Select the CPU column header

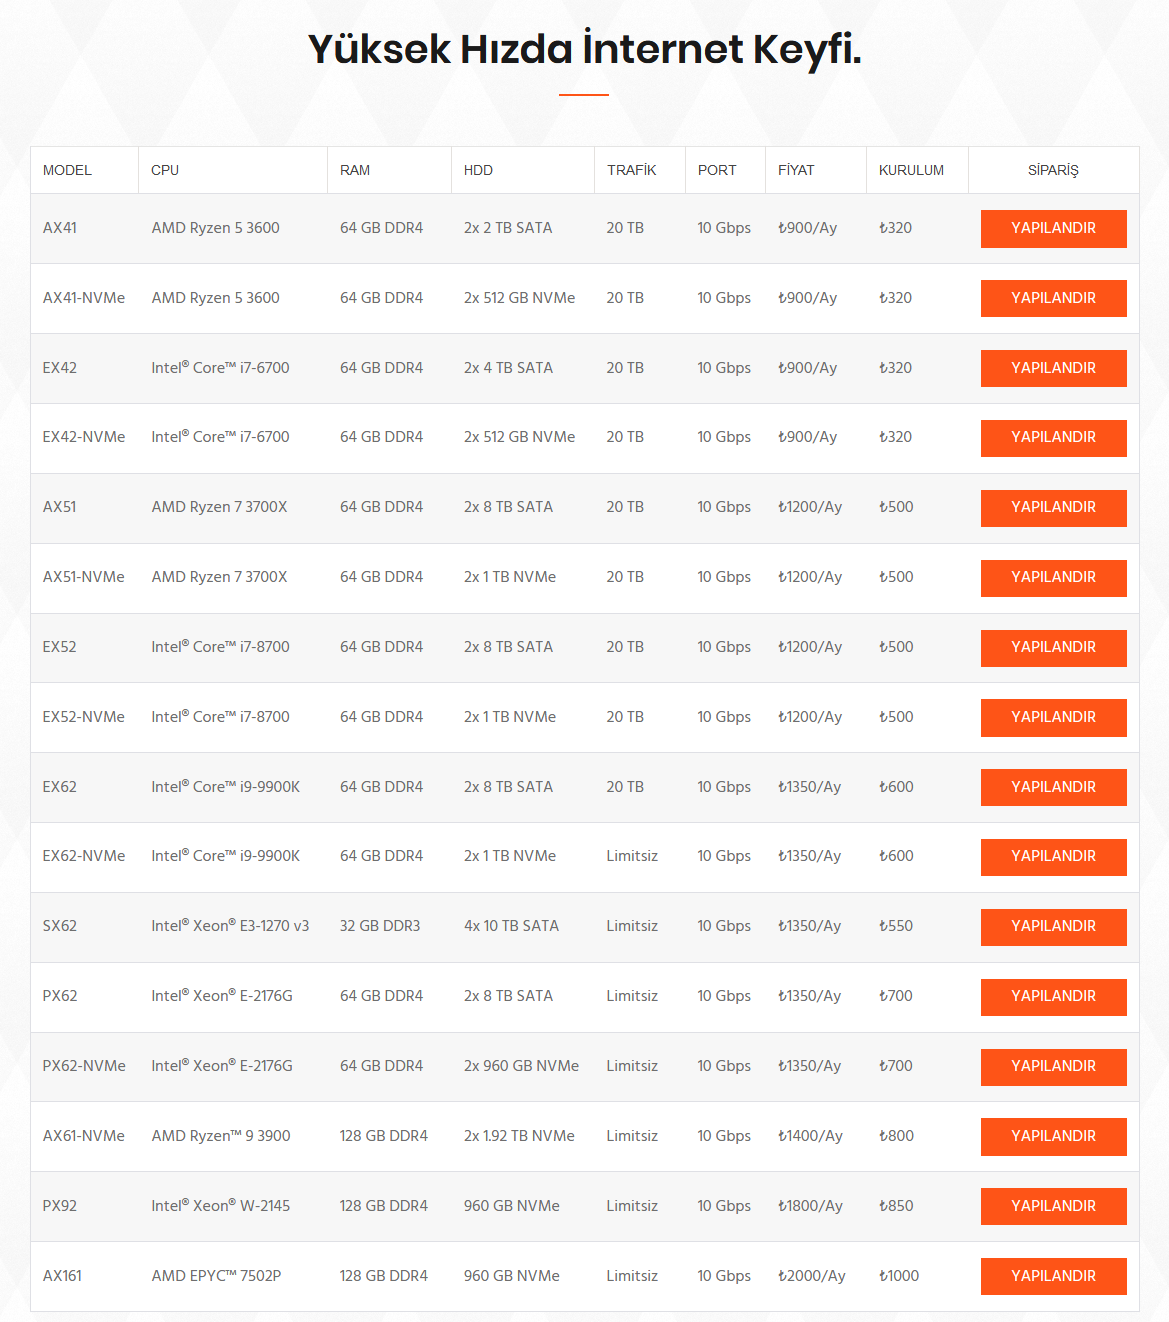tap(165, 170)
